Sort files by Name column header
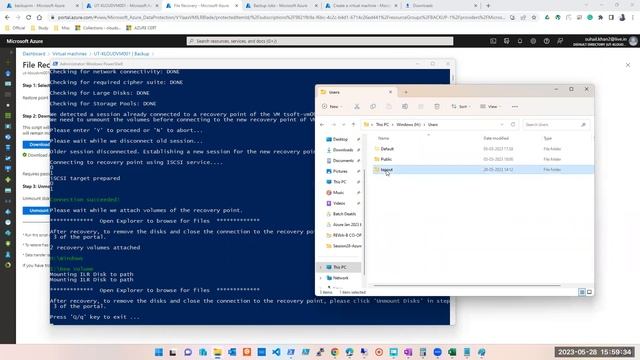The width and height of the screenshot is (640, 360). 383,138
